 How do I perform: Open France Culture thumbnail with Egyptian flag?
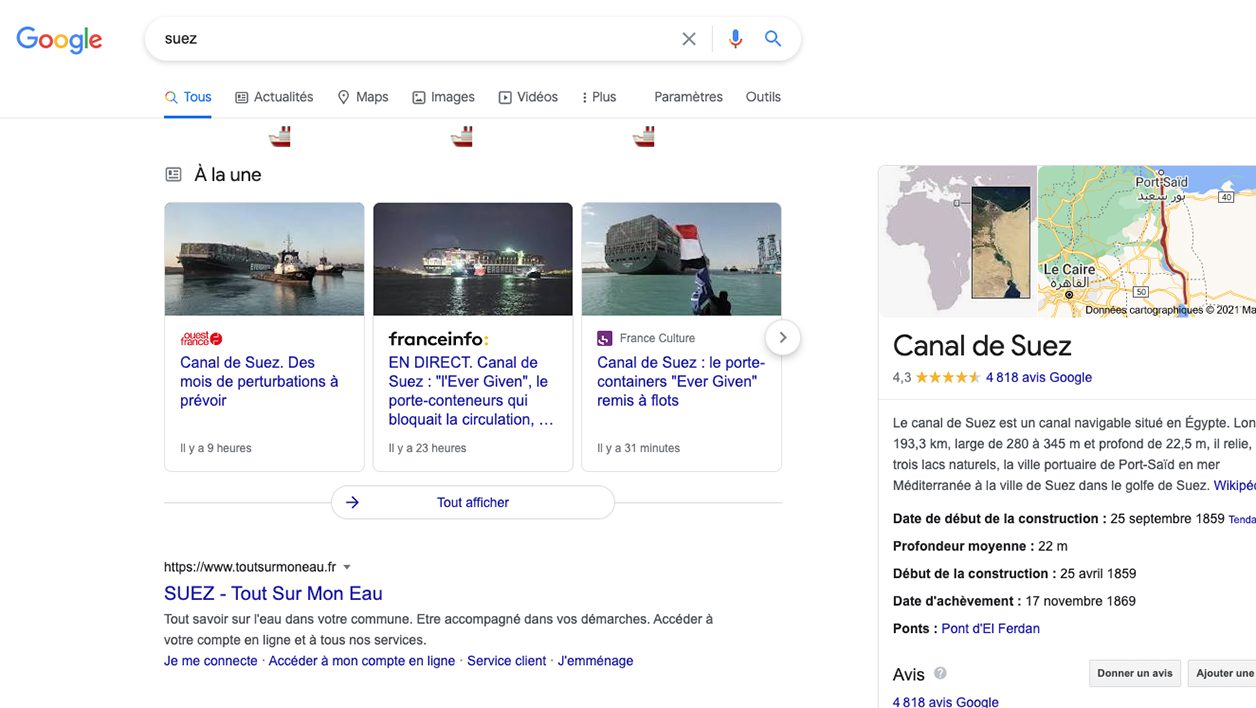[681, 259]
